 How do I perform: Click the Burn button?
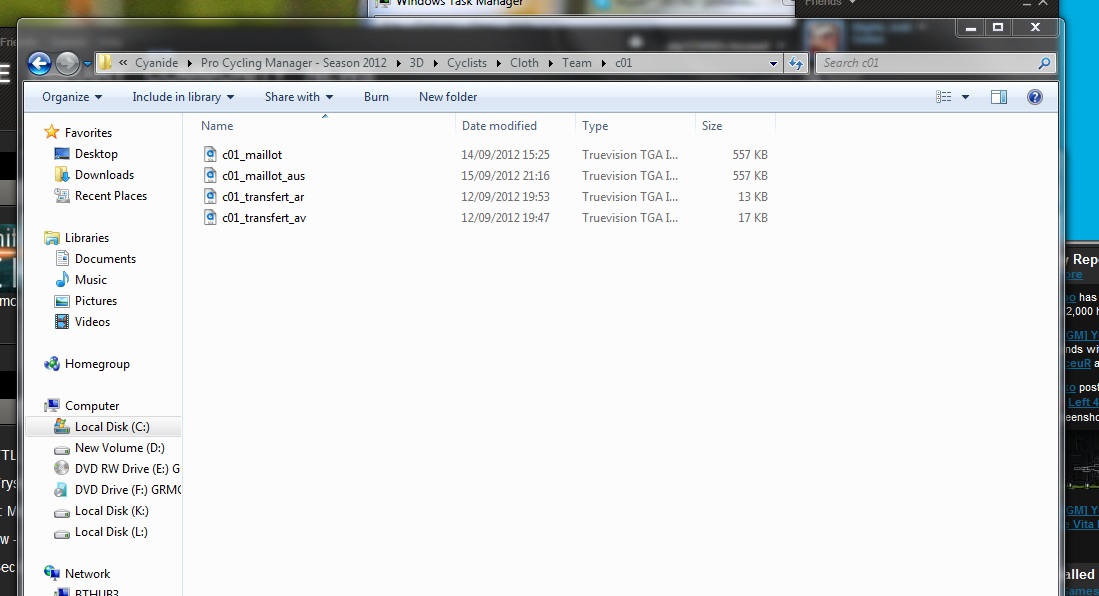(376, 97)
